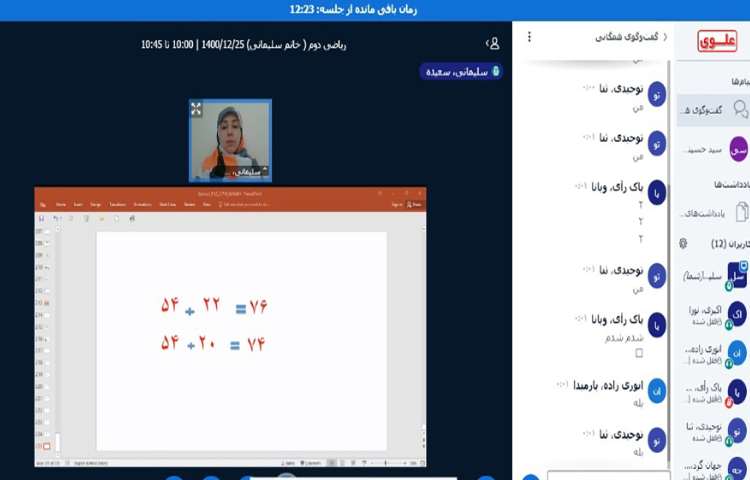Open the سلیمانی webcam name dropdown
750x480 pixels.
248,172
